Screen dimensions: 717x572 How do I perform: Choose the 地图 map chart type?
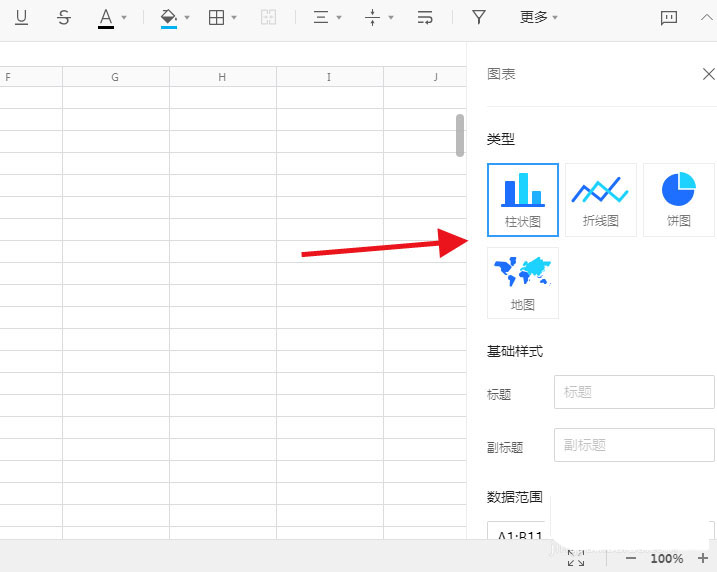(x=523, y=283)
